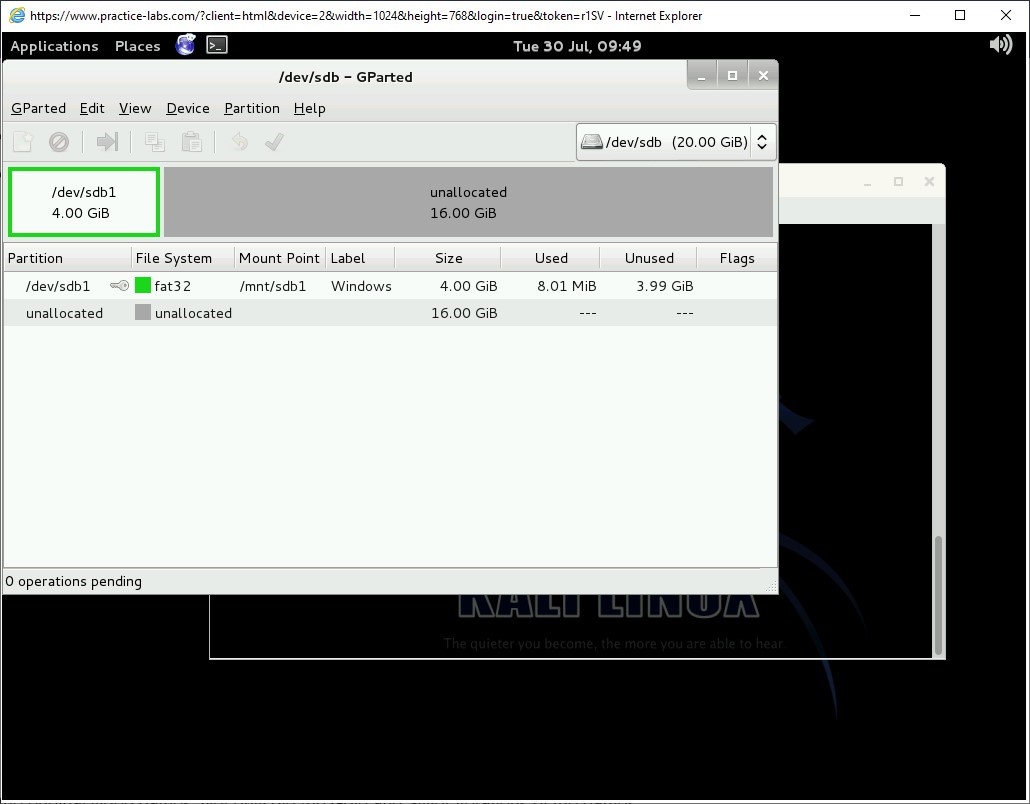Viewport: 1030px width, 804px height.
Task: Open the View menu
Action: 134,108
